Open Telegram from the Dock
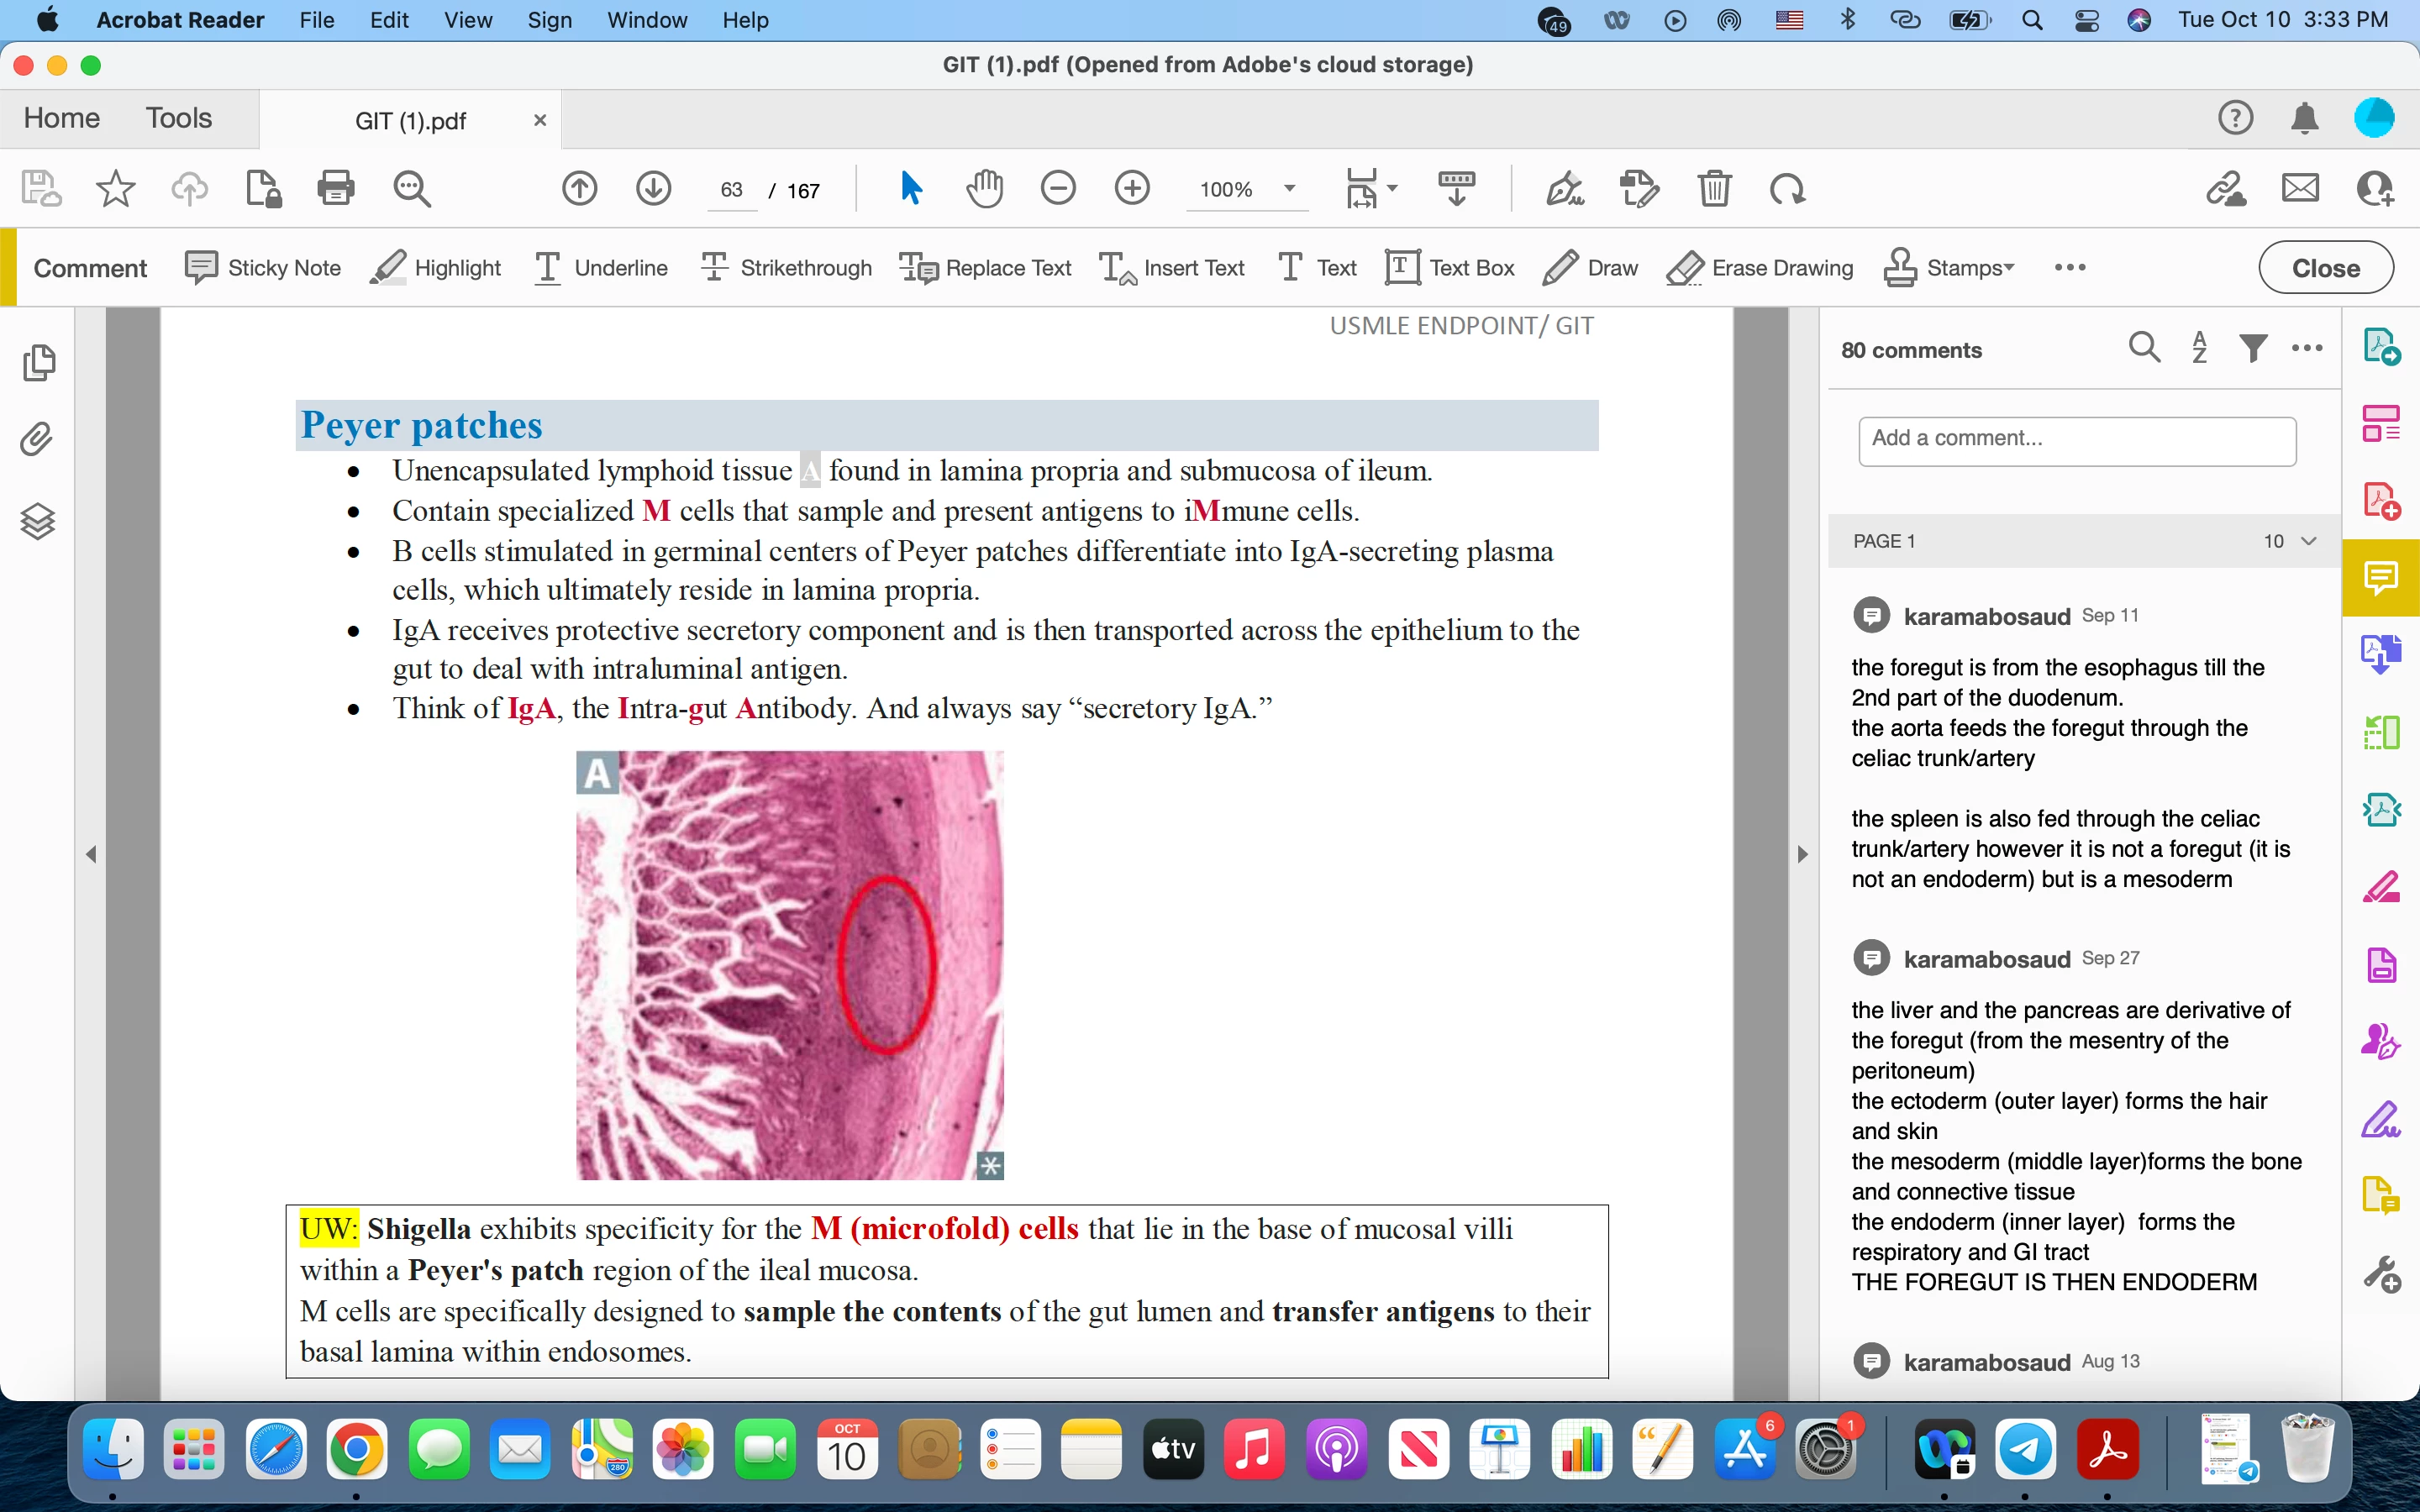The width and height of the screenshot is (2420, 1512). pos(2026,1450)
